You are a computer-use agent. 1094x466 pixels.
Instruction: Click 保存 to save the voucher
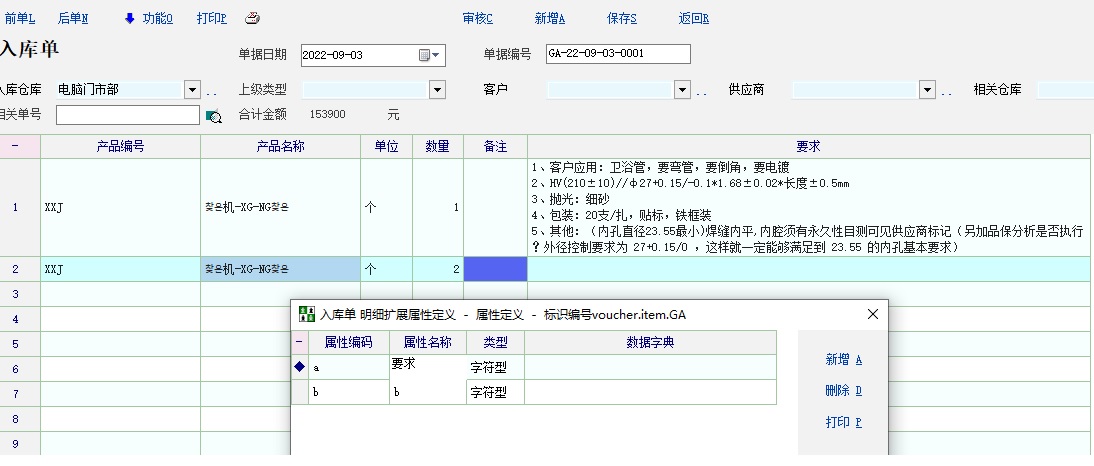click(x=621, y=18)
